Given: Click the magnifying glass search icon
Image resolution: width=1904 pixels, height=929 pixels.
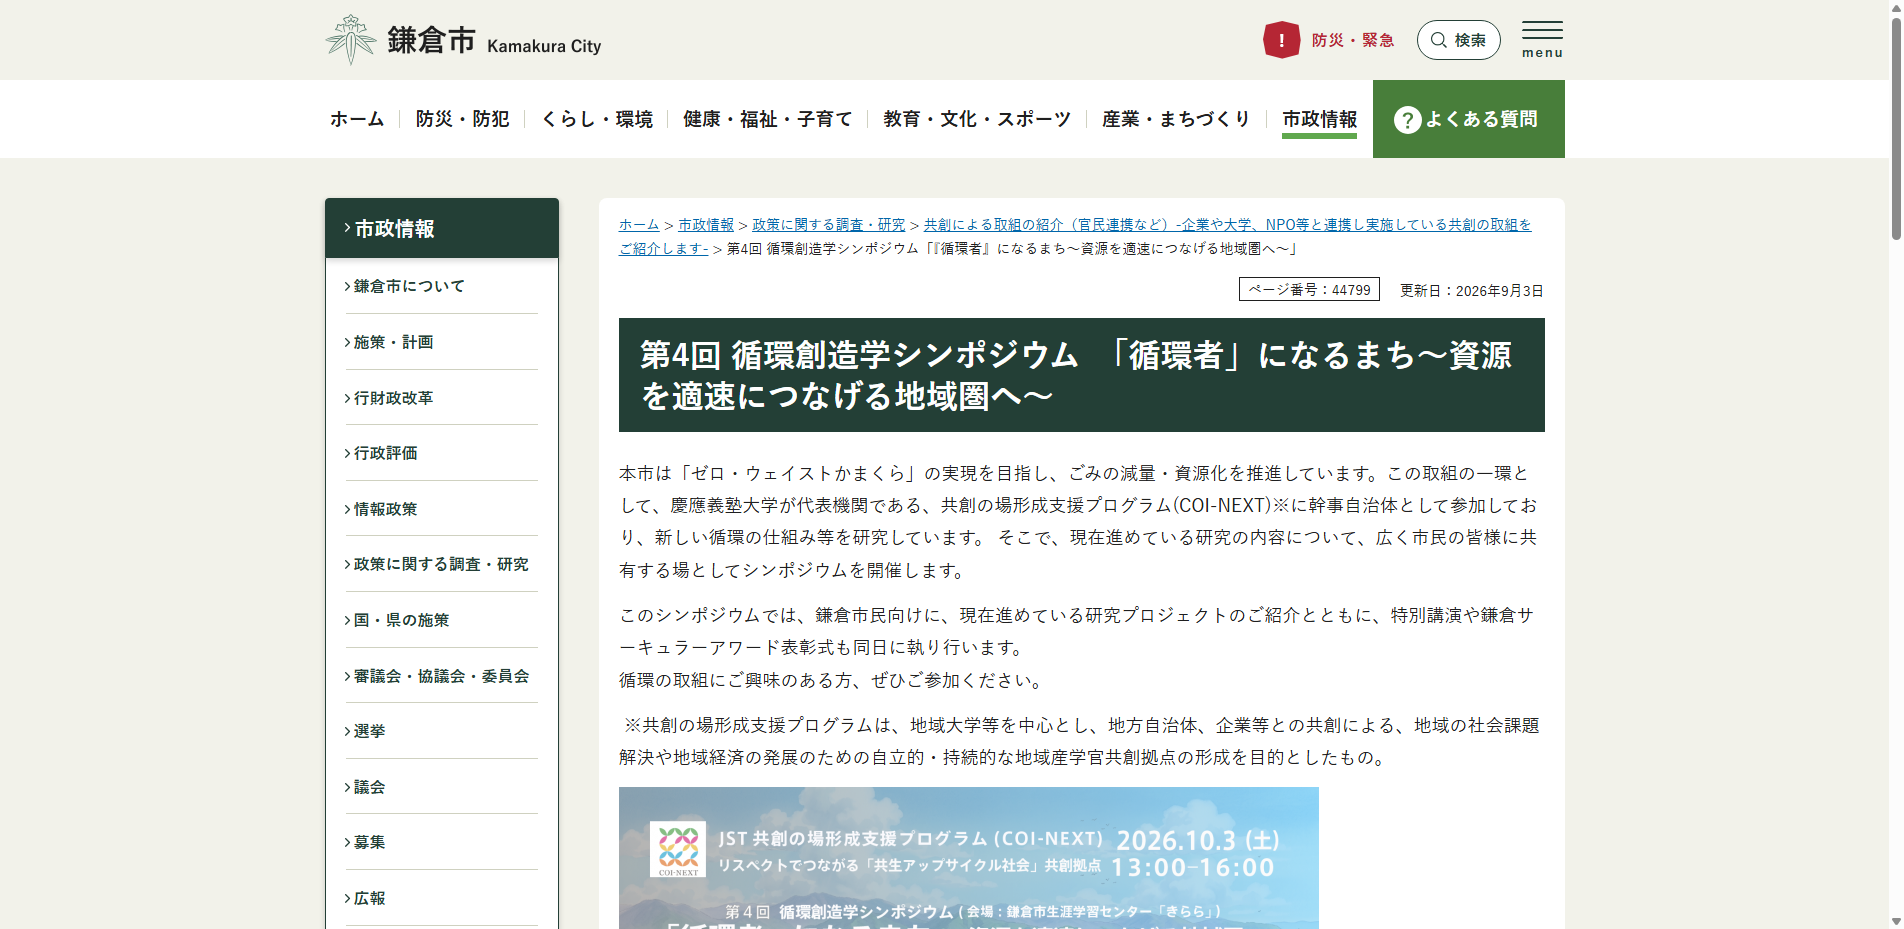Looking at the screenshot, I should coord(1439,40).
